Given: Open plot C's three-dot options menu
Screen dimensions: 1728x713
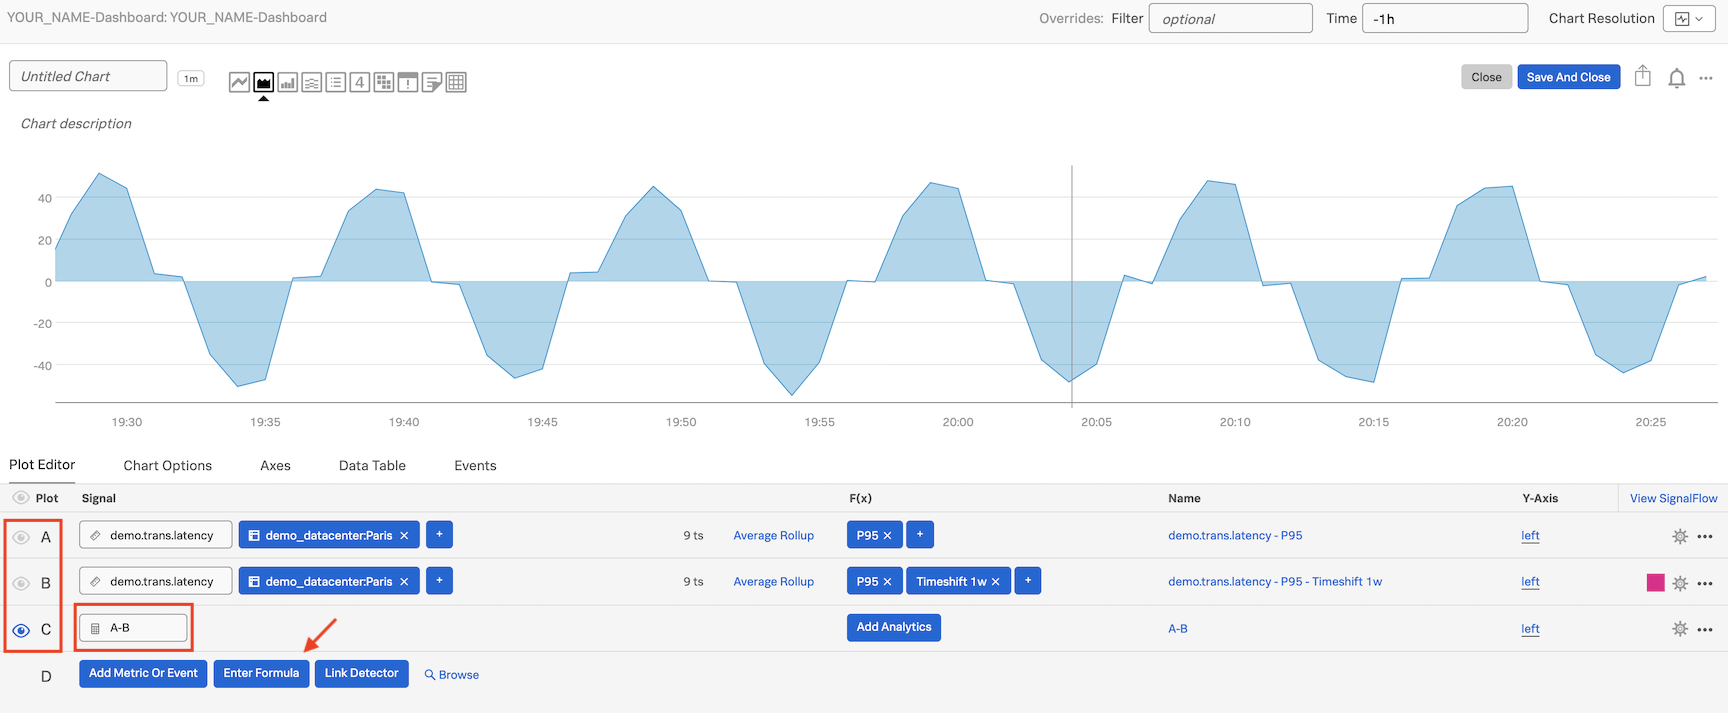Looking at the screenshot, I should pos(1705,629).
